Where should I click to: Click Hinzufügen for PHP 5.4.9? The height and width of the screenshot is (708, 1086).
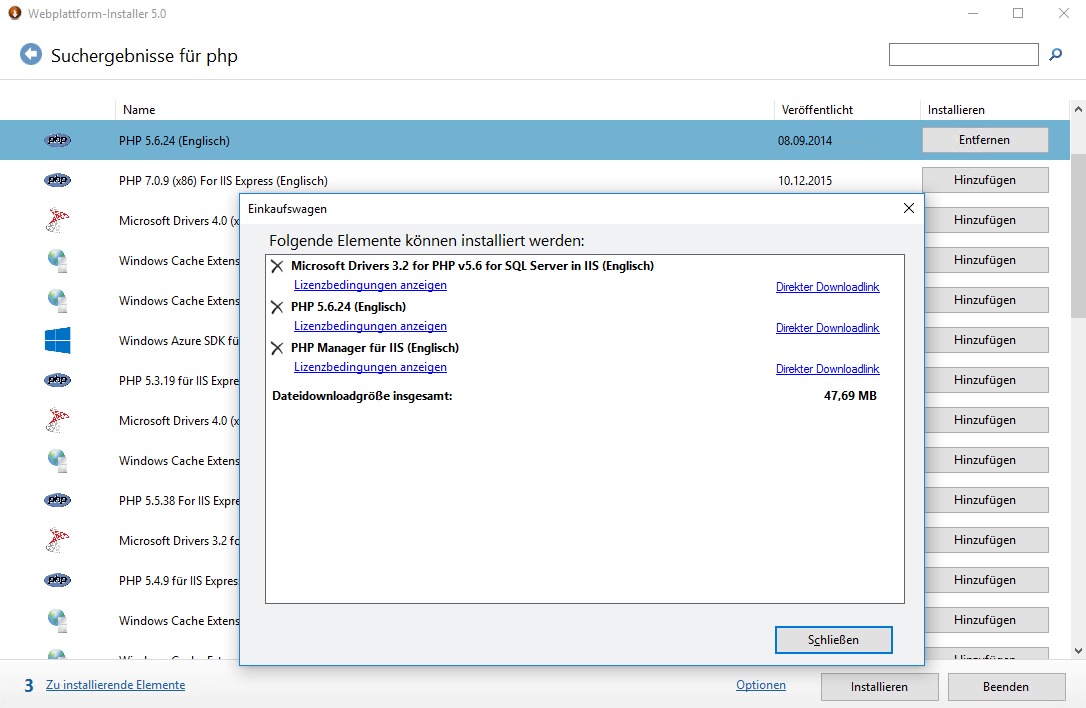coord(984,580)
